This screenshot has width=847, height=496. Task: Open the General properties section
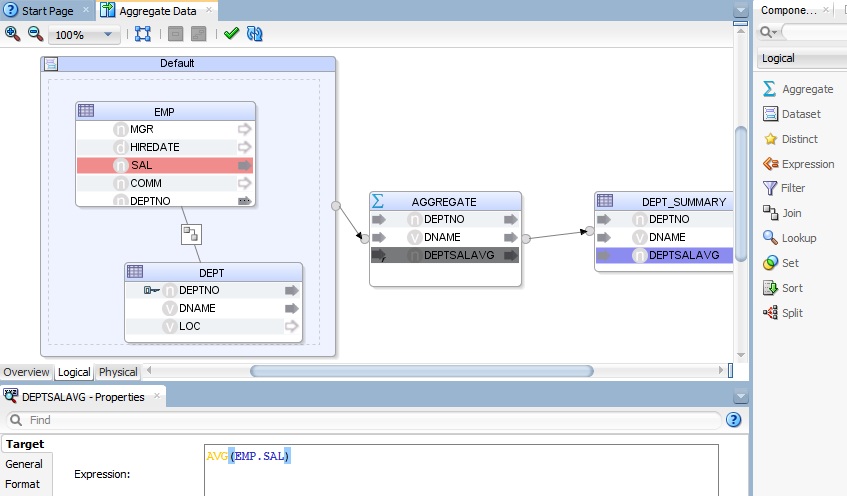24,464
